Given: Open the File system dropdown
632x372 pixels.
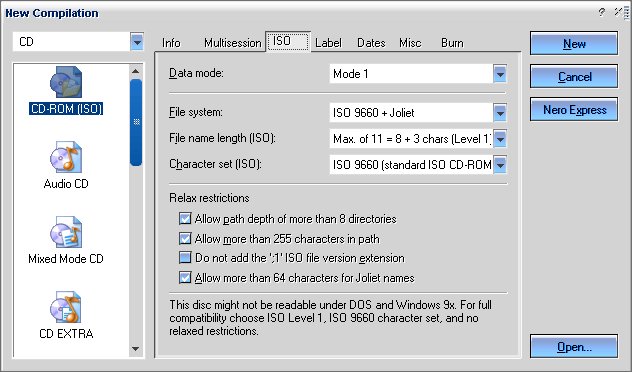Looking at the screenshot, I should click(500, 113).
